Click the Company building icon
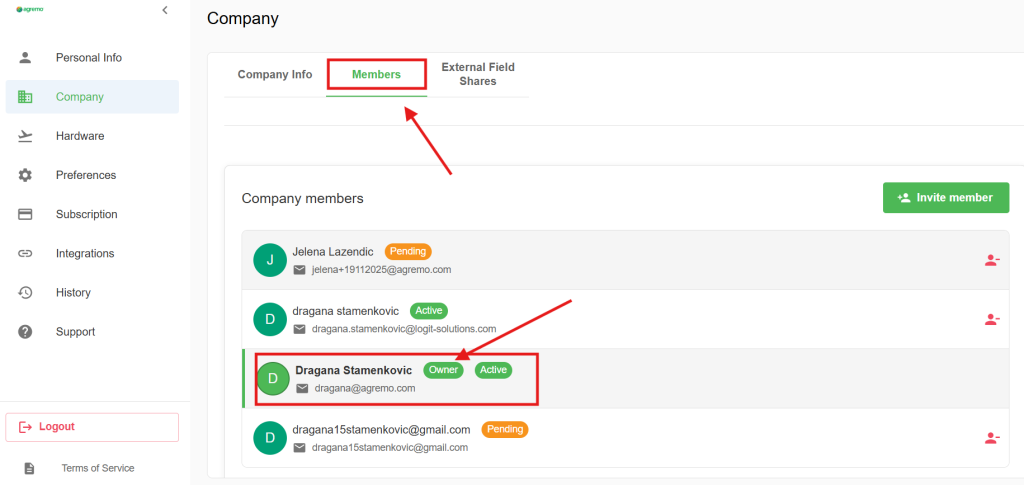 26,97
